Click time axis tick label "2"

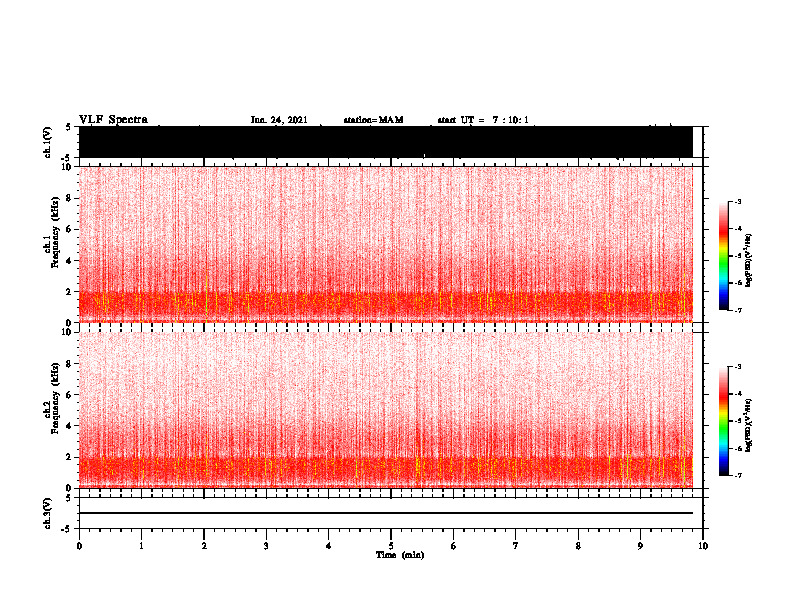[204, 546]
